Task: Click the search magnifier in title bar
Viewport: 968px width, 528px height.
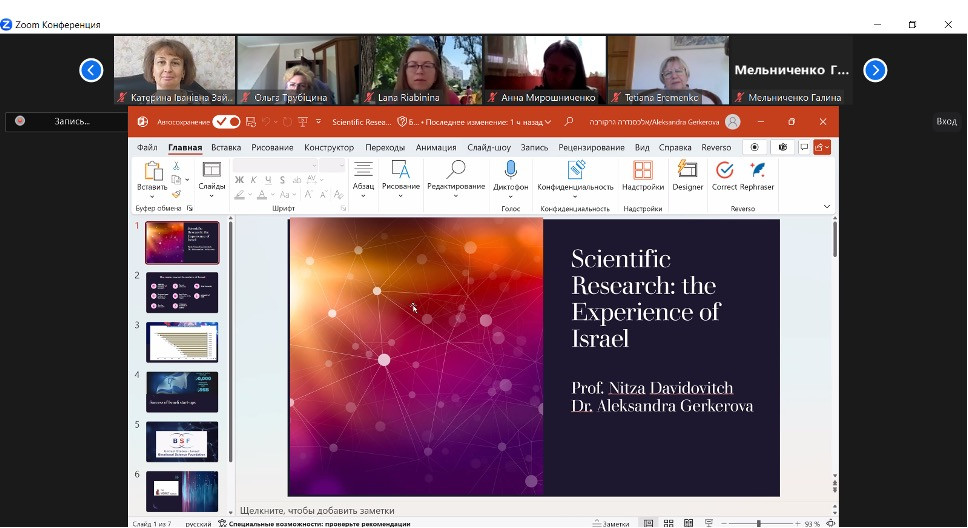Action: pos(569,122)
